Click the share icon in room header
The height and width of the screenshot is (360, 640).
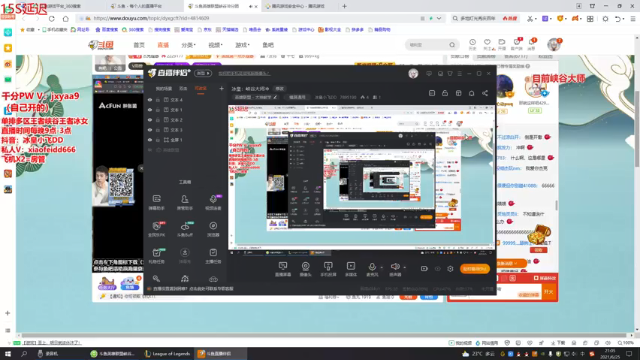pos(485,93)
